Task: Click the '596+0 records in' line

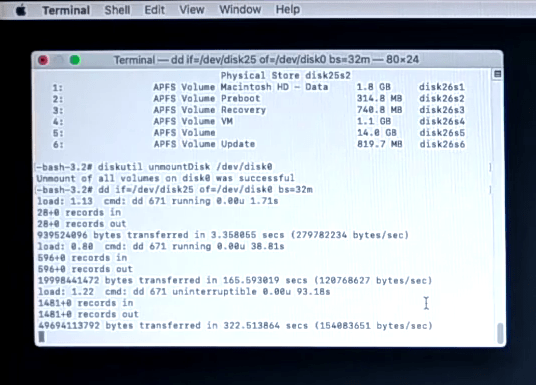Action: point(82,257)
